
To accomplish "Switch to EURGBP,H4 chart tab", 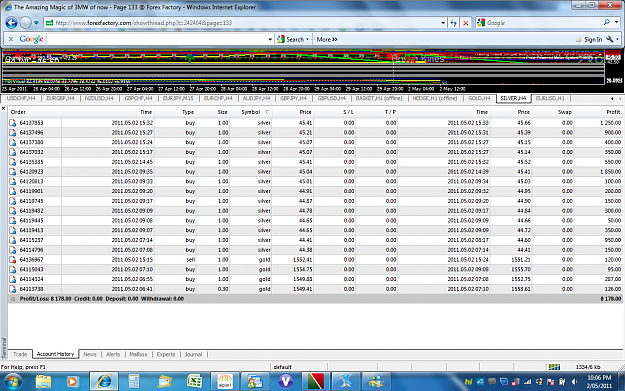I will click(x=60, y=98).
